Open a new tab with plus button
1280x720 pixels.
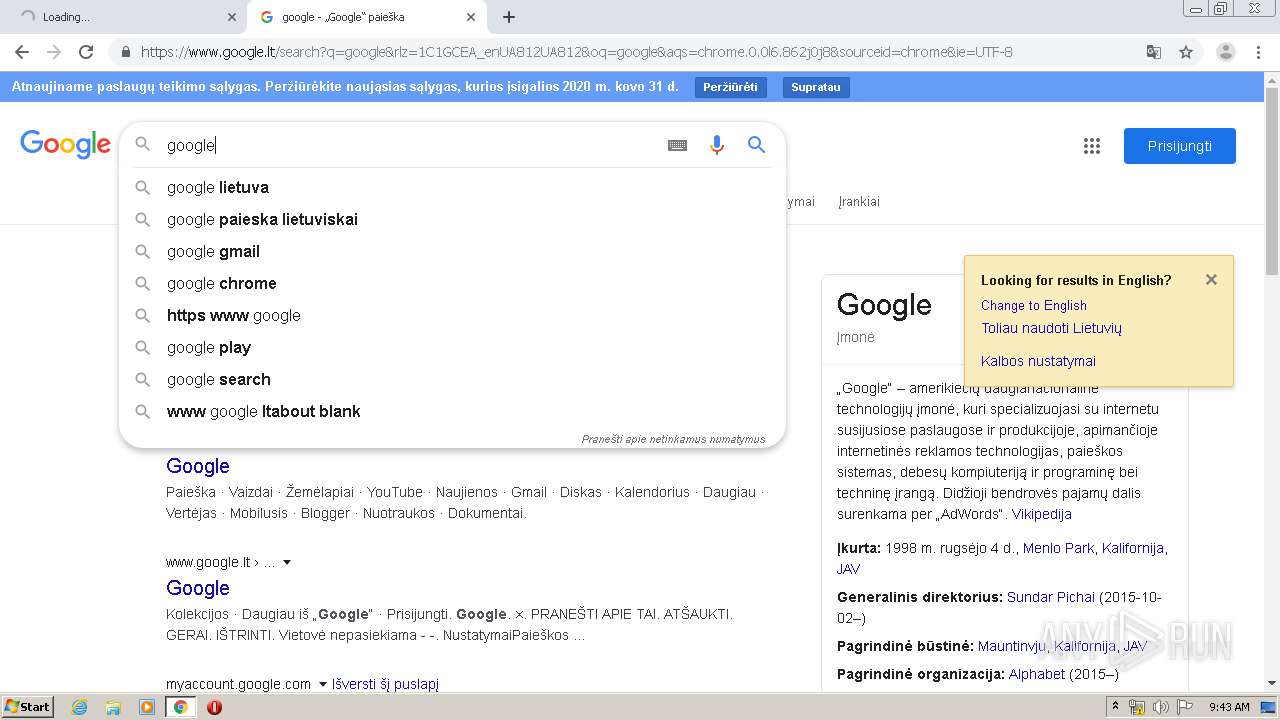509,17
